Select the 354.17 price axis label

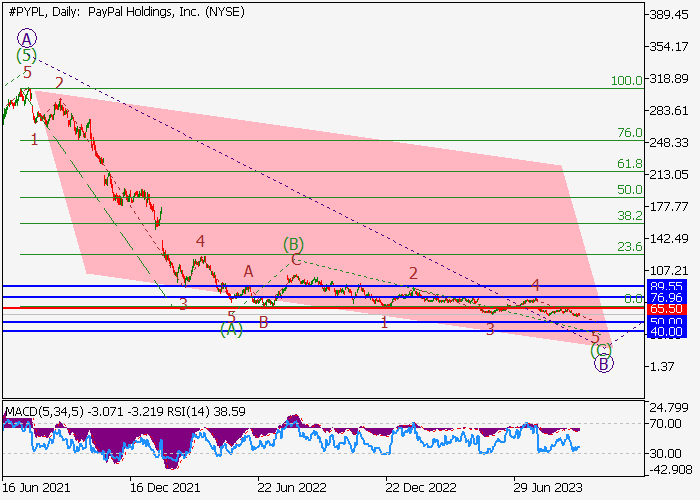click(x=669, y=46)
